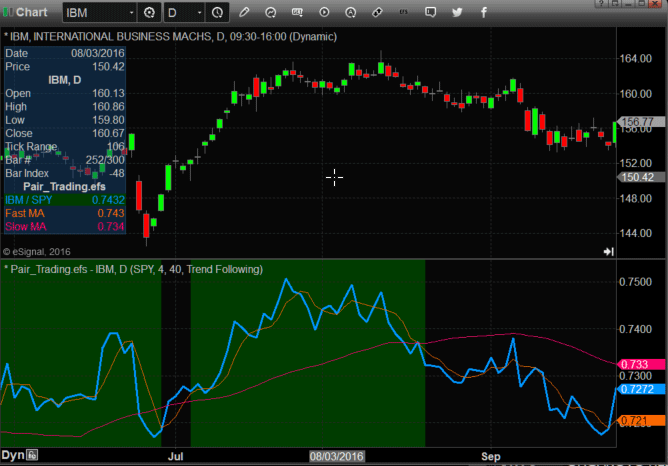
Task: Click the refresh chart circular icon
Action: click(271, 12)
